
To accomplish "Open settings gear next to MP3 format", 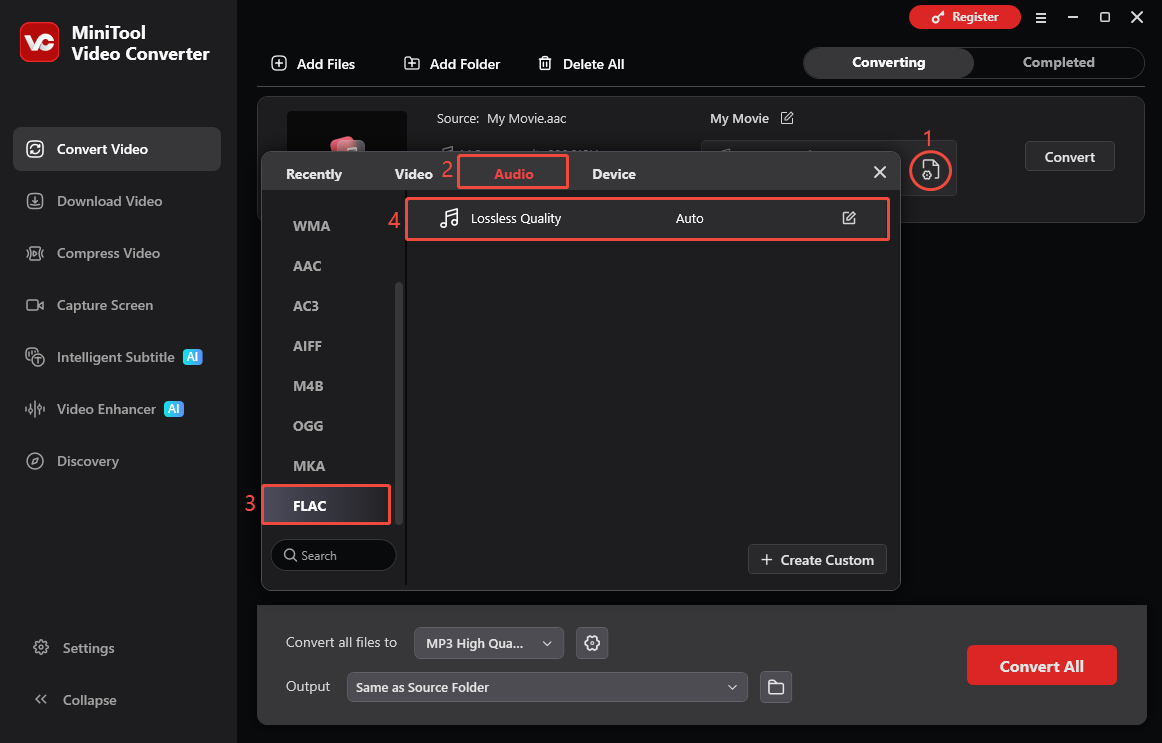I will (591, 643).
